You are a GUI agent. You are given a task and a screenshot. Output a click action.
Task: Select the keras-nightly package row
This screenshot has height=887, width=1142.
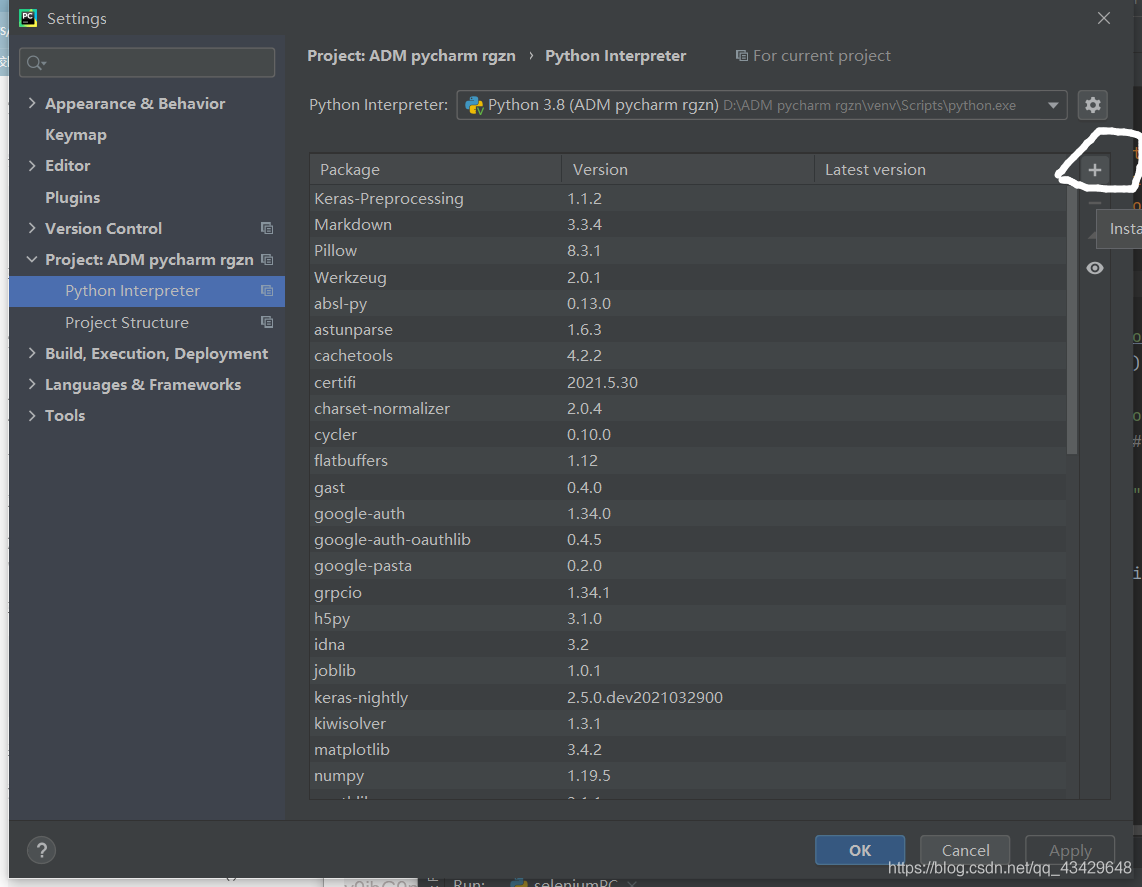point(688,697)
